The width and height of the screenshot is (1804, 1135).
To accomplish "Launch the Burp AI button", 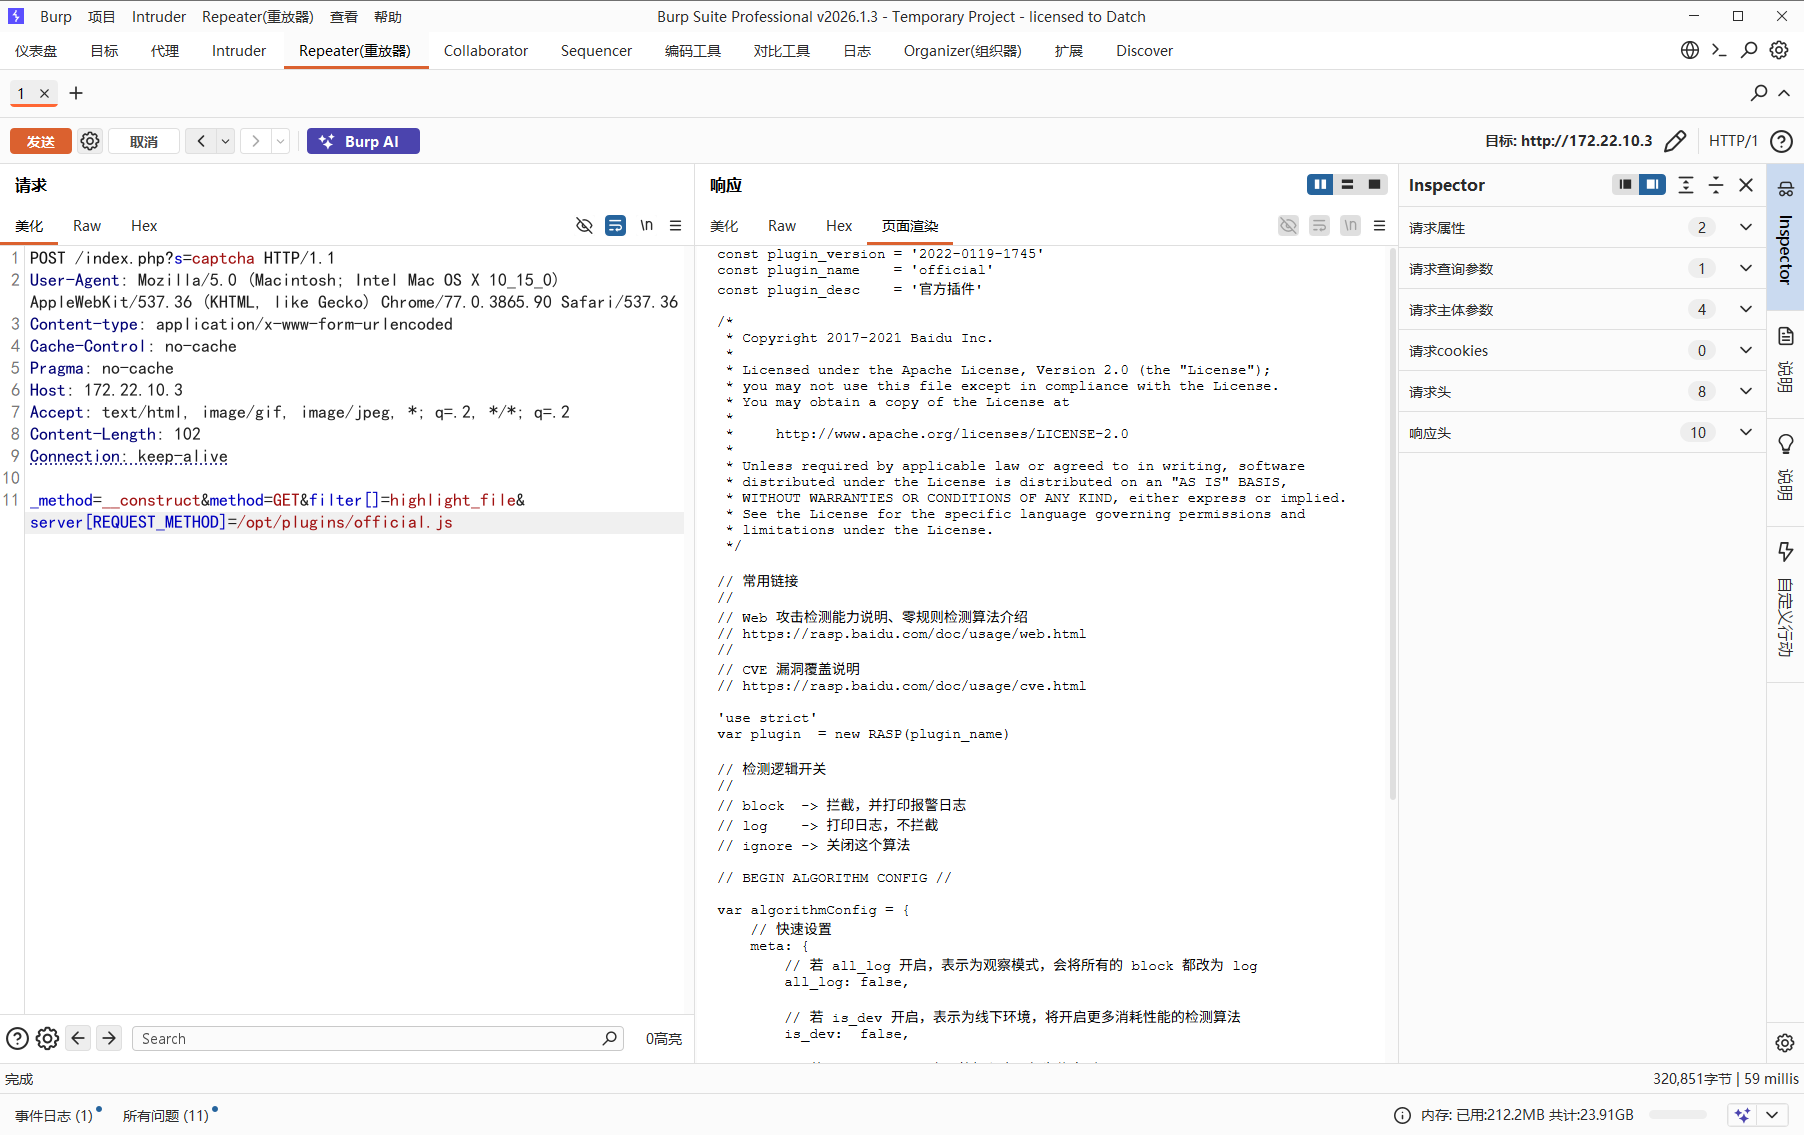I will [x=363, y=141].
